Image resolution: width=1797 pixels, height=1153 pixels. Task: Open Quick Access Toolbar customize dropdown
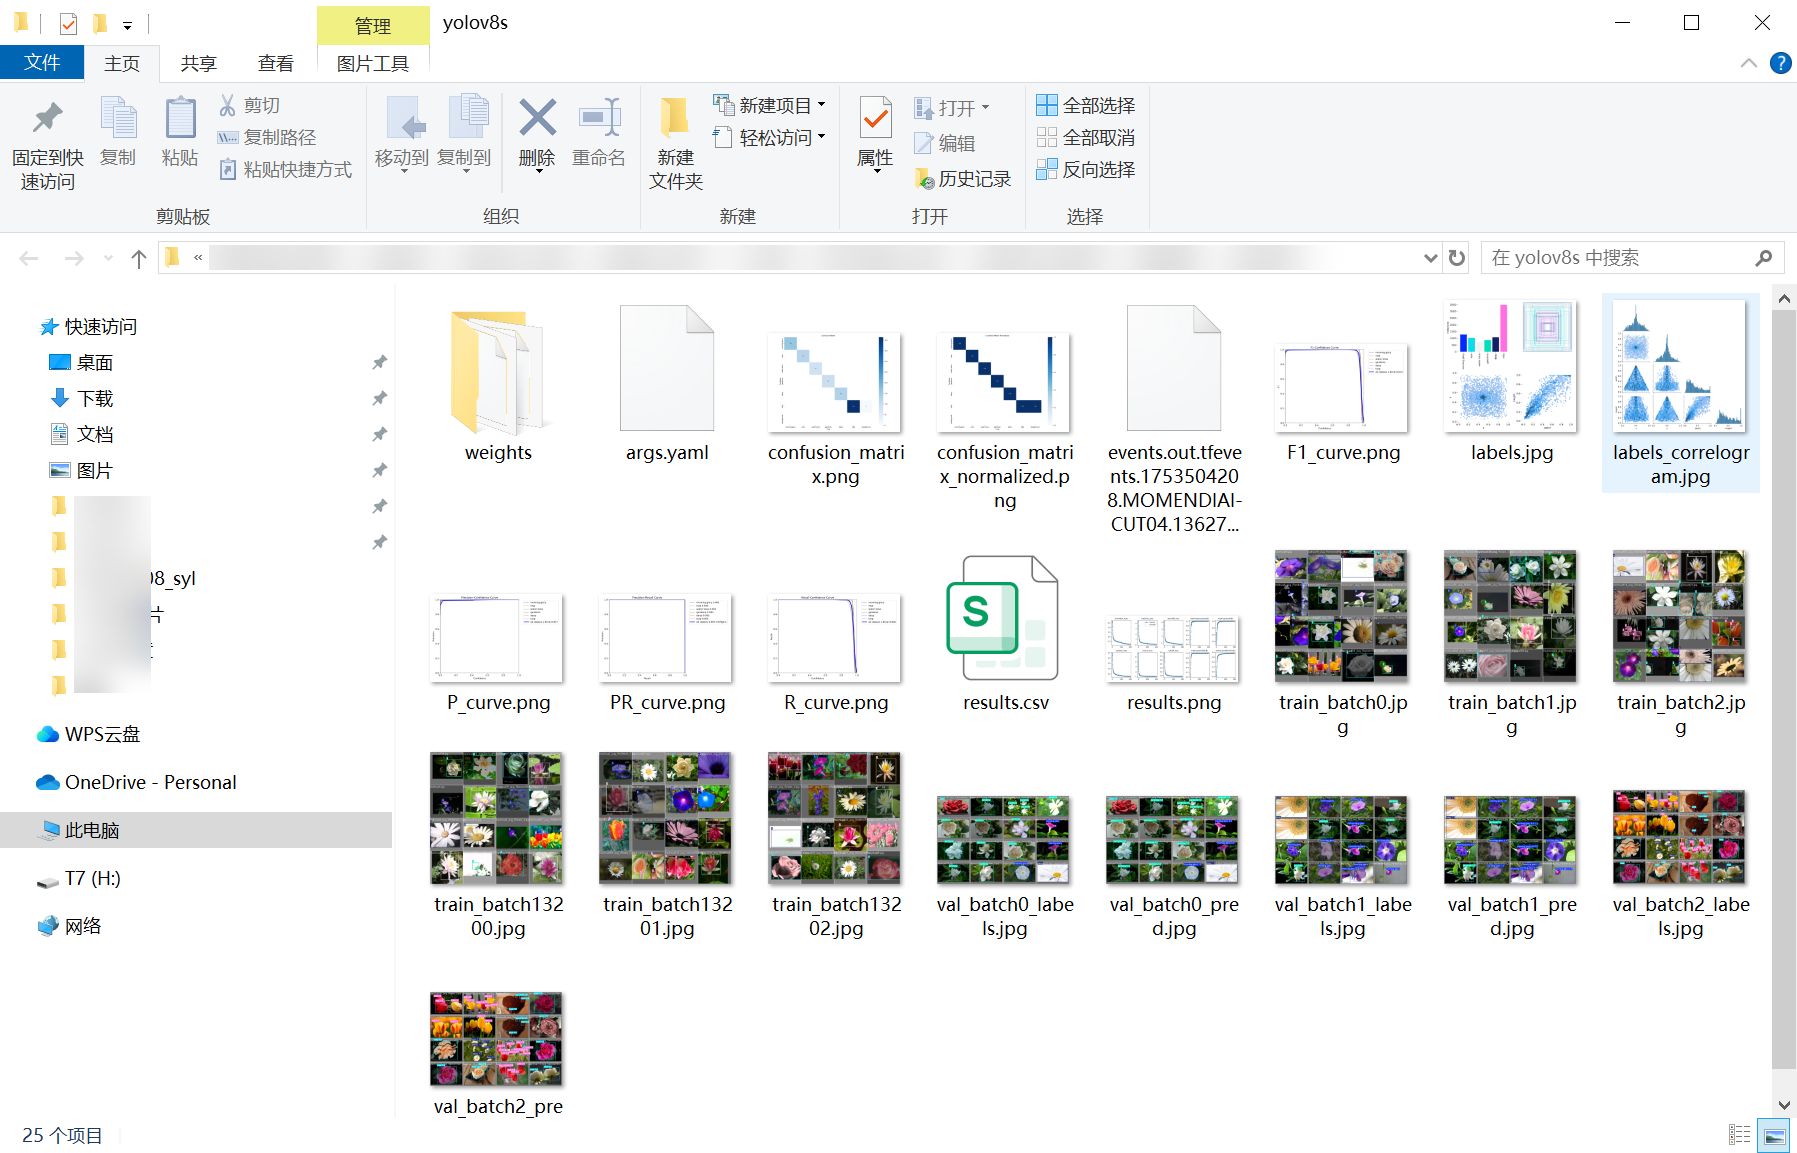tap(127, 25)
